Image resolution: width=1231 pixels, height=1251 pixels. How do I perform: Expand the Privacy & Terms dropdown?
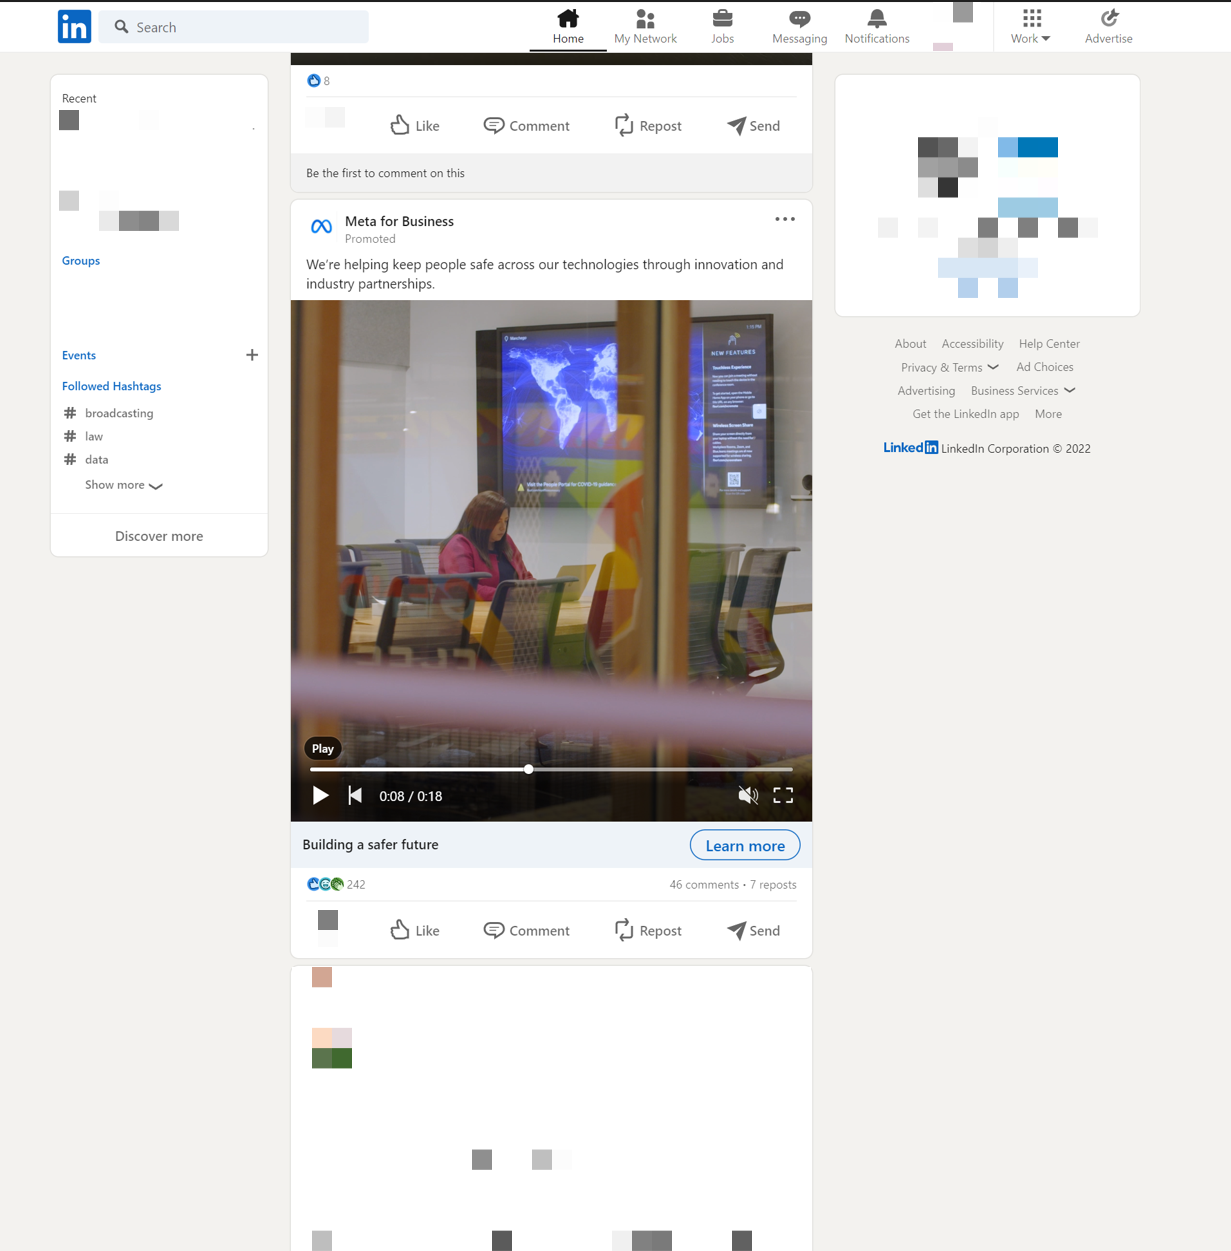(x=949, y=367)
